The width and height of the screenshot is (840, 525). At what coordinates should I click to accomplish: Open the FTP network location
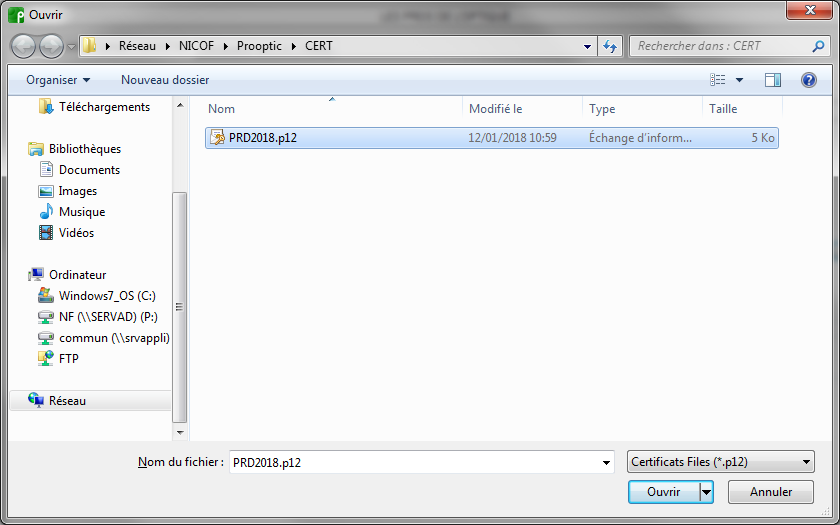pyautogui.click(x=58, y=358)
